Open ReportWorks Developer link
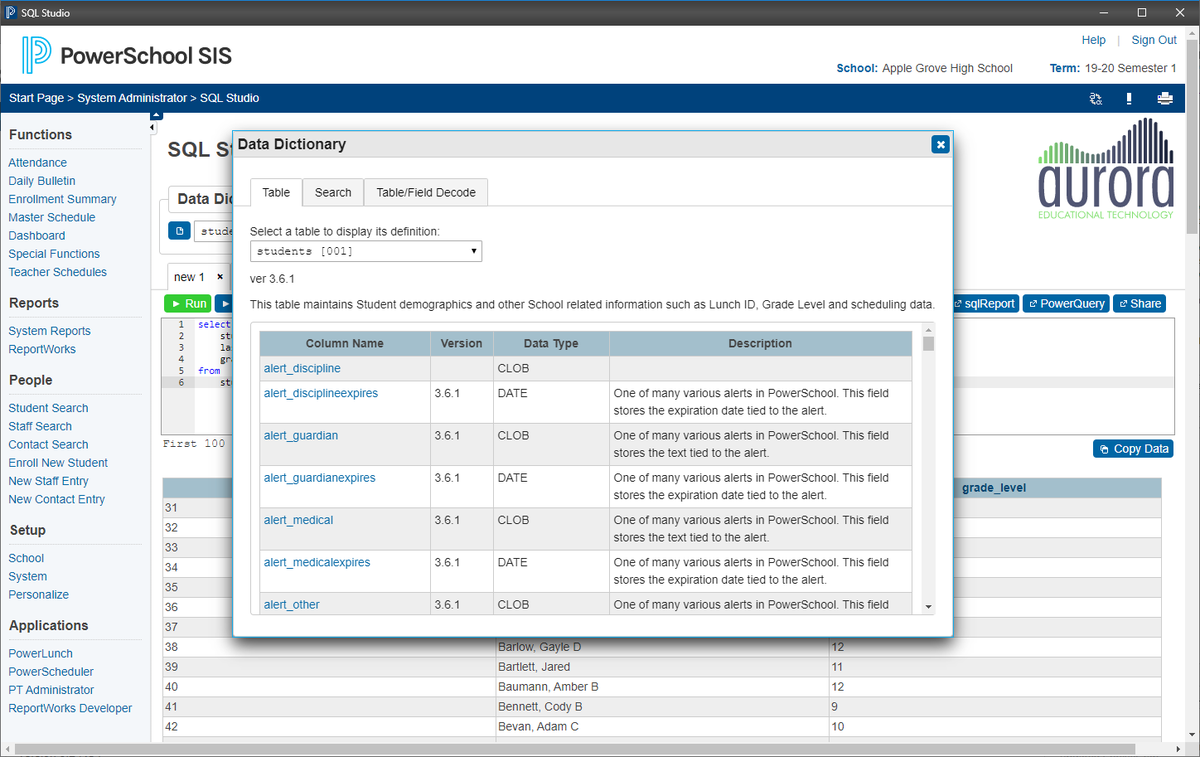This screenshot has height=757, width=1200. tap(70, 708)
